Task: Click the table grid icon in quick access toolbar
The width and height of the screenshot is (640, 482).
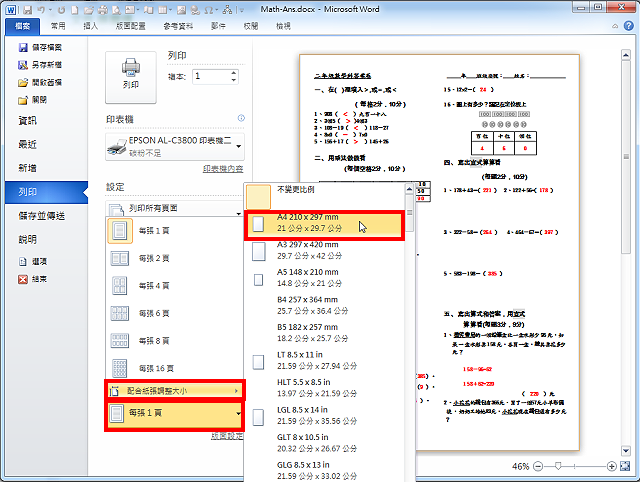Action: coord(162,10)
